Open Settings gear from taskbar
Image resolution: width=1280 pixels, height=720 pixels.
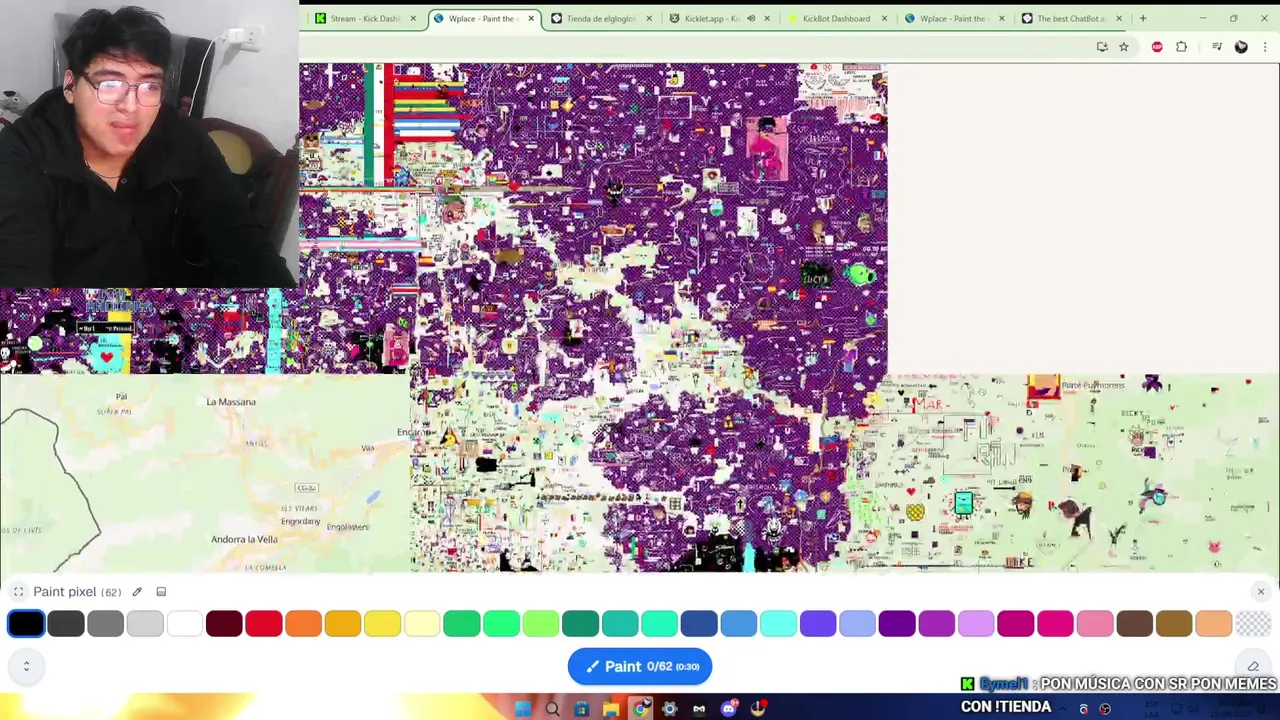[670, 709]
